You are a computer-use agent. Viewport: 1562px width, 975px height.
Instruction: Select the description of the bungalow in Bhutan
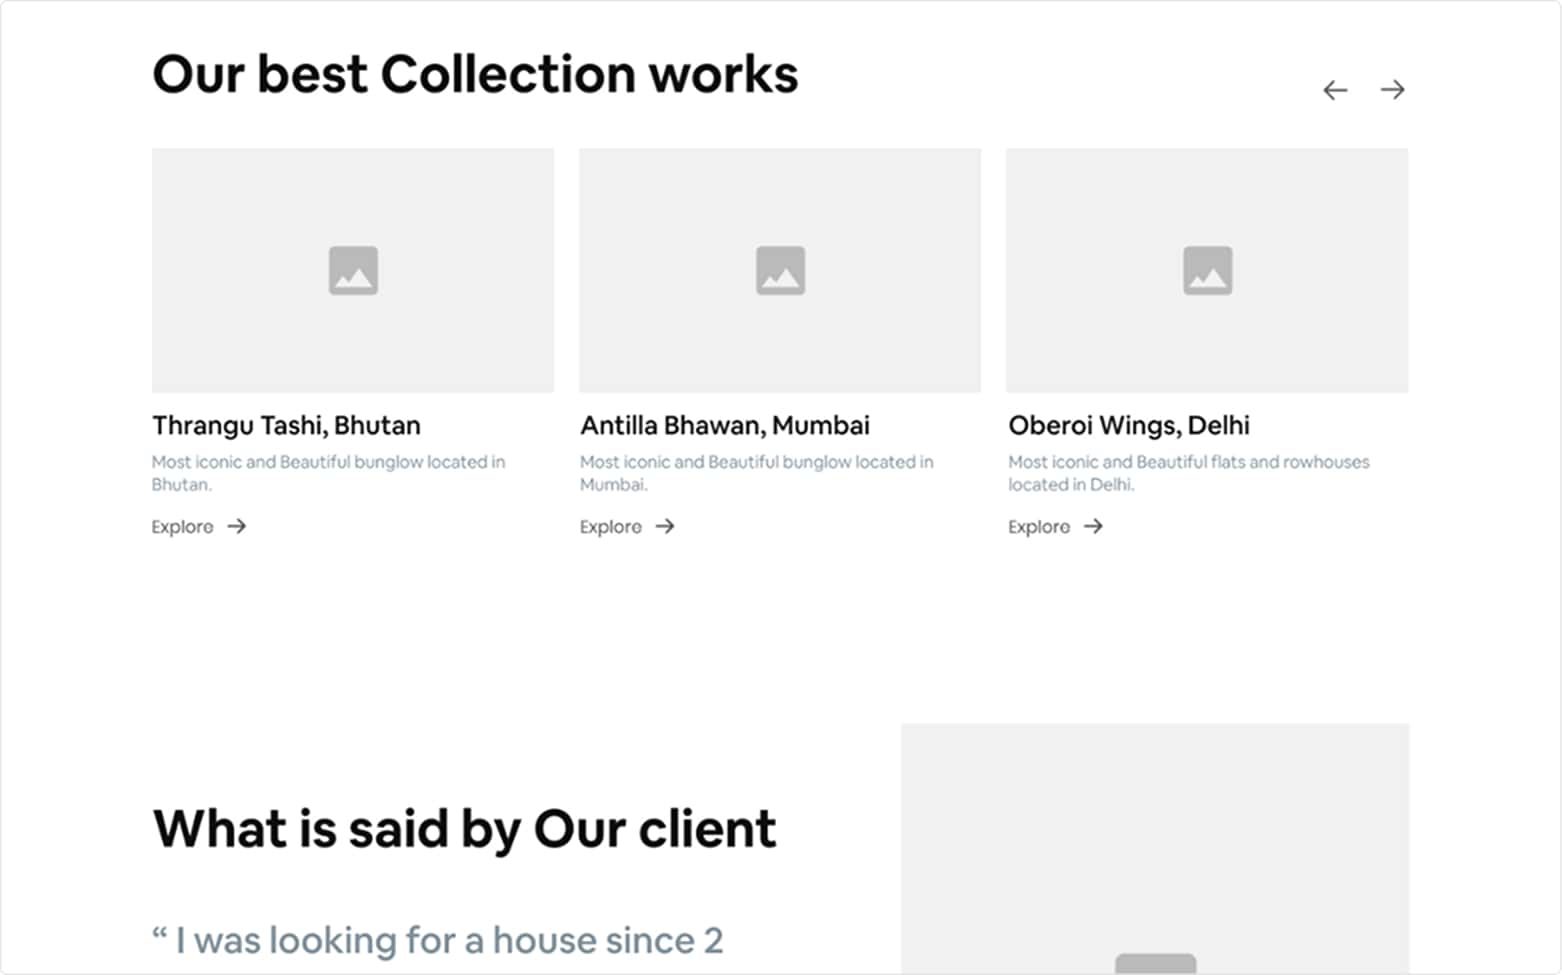pyautogui.click(x=328, y=473)
